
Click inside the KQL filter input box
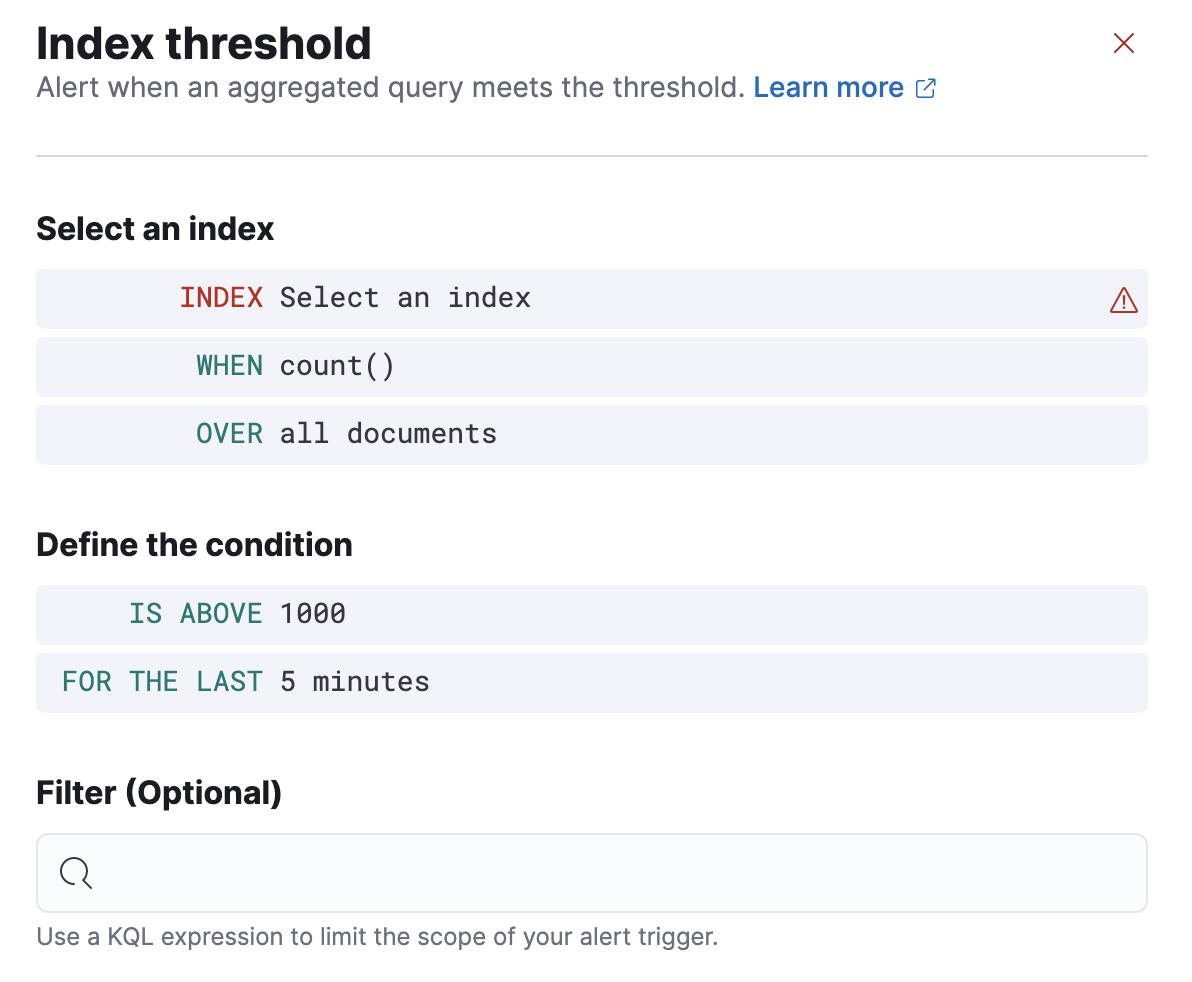(x=400, y=872)
